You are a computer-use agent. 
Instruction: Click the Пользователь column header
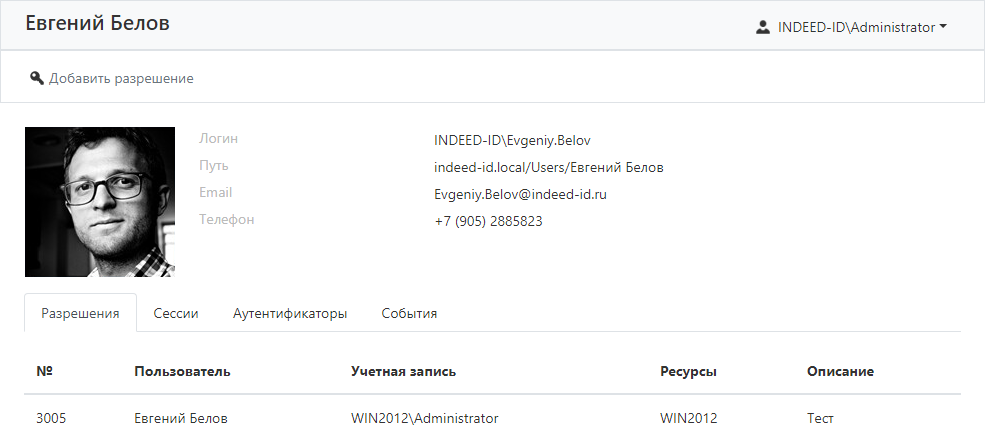point(183,371)
